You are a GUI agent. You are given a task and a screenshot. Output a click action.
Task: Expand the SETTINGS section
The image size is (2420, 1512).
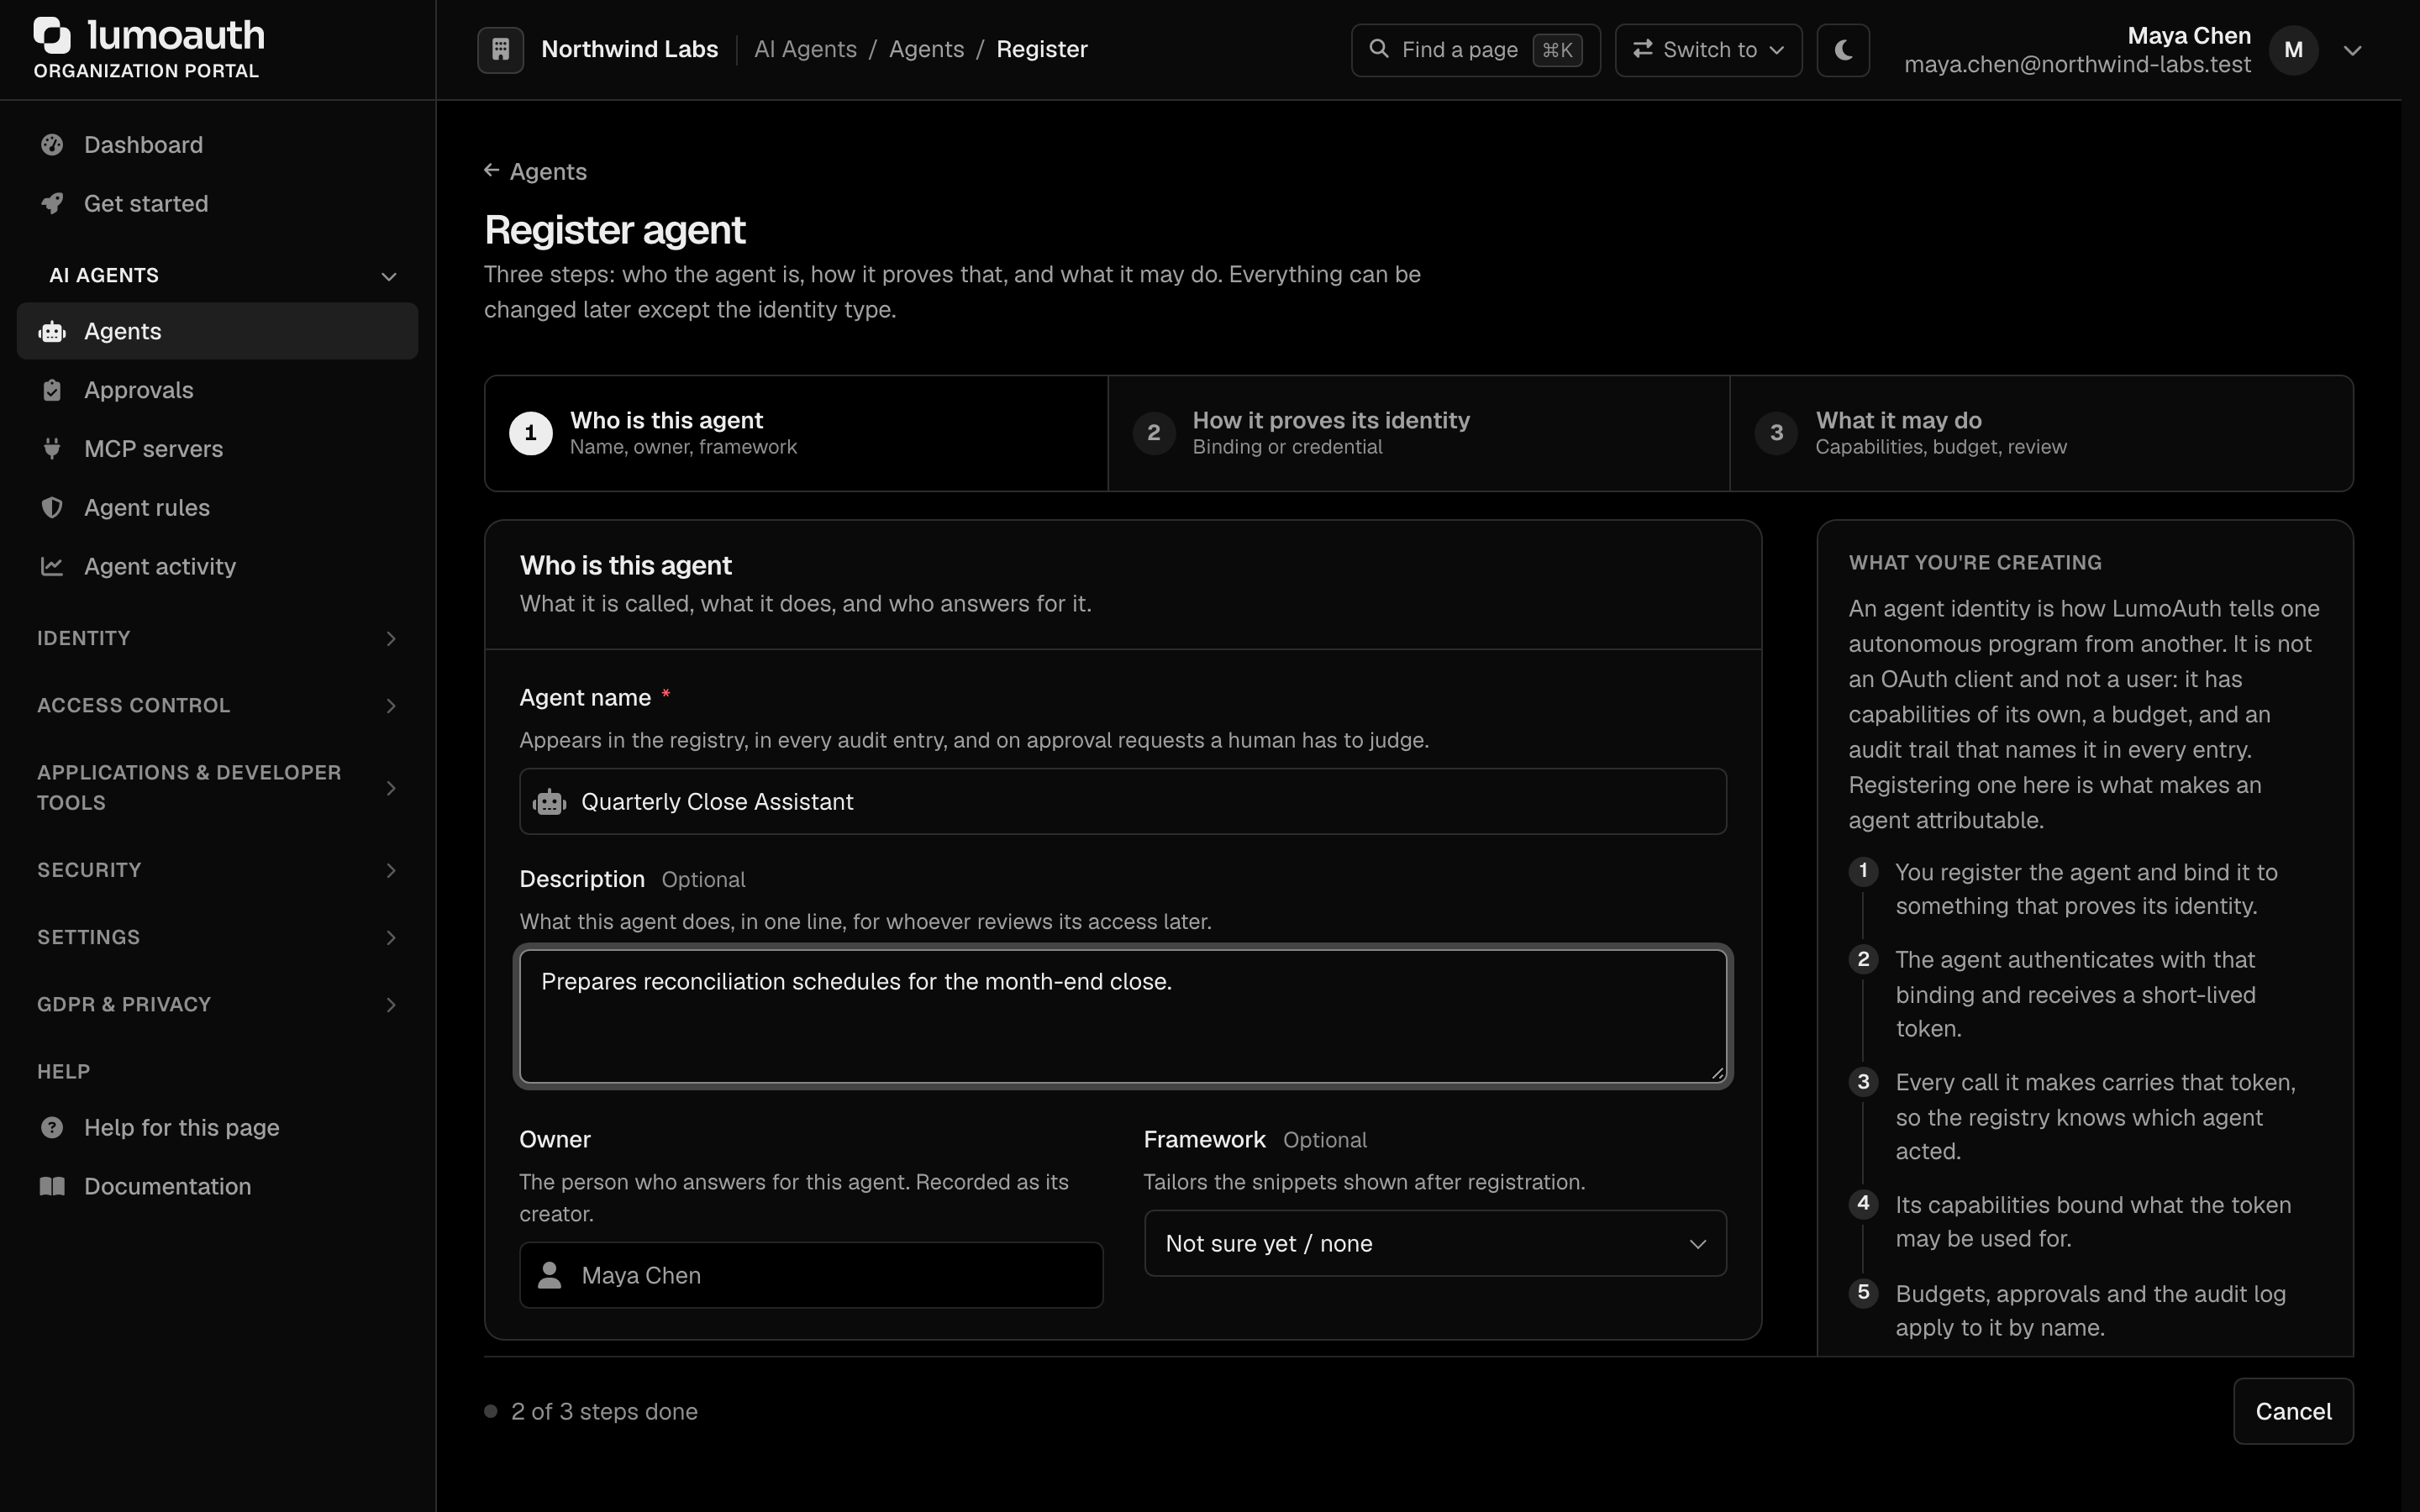(218, 938)
